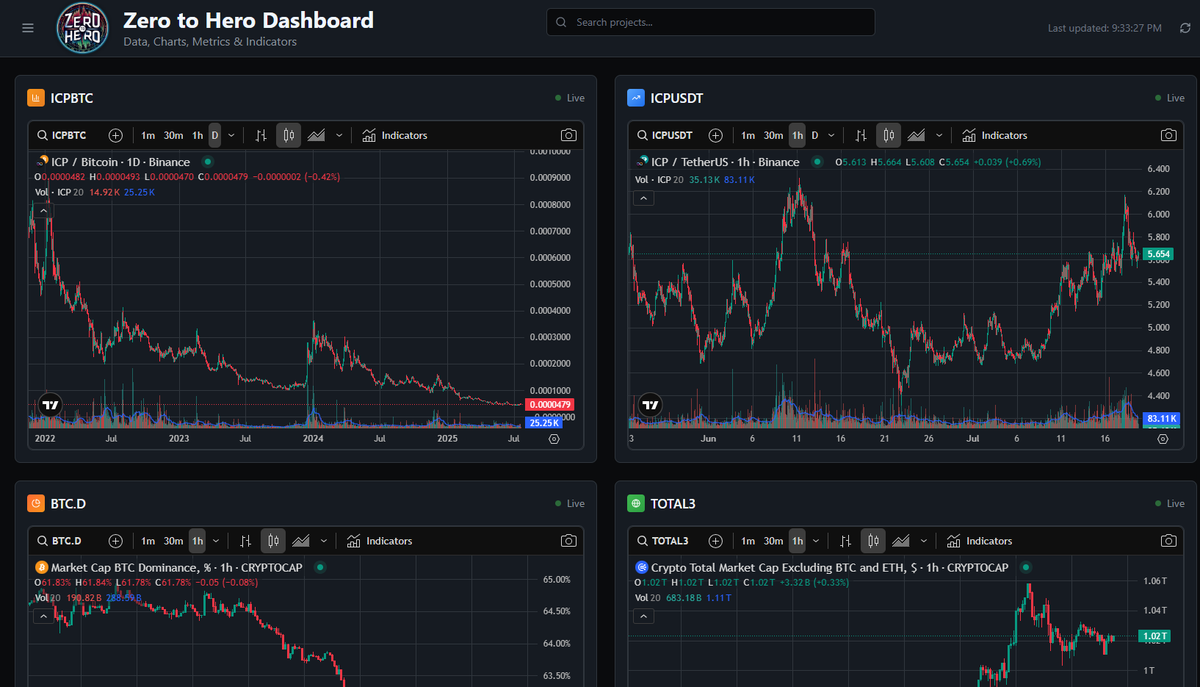Open the interval dropdown in ICPUSDT chart
Viewport: 1200px width, 687px height.
coord(831,135)
